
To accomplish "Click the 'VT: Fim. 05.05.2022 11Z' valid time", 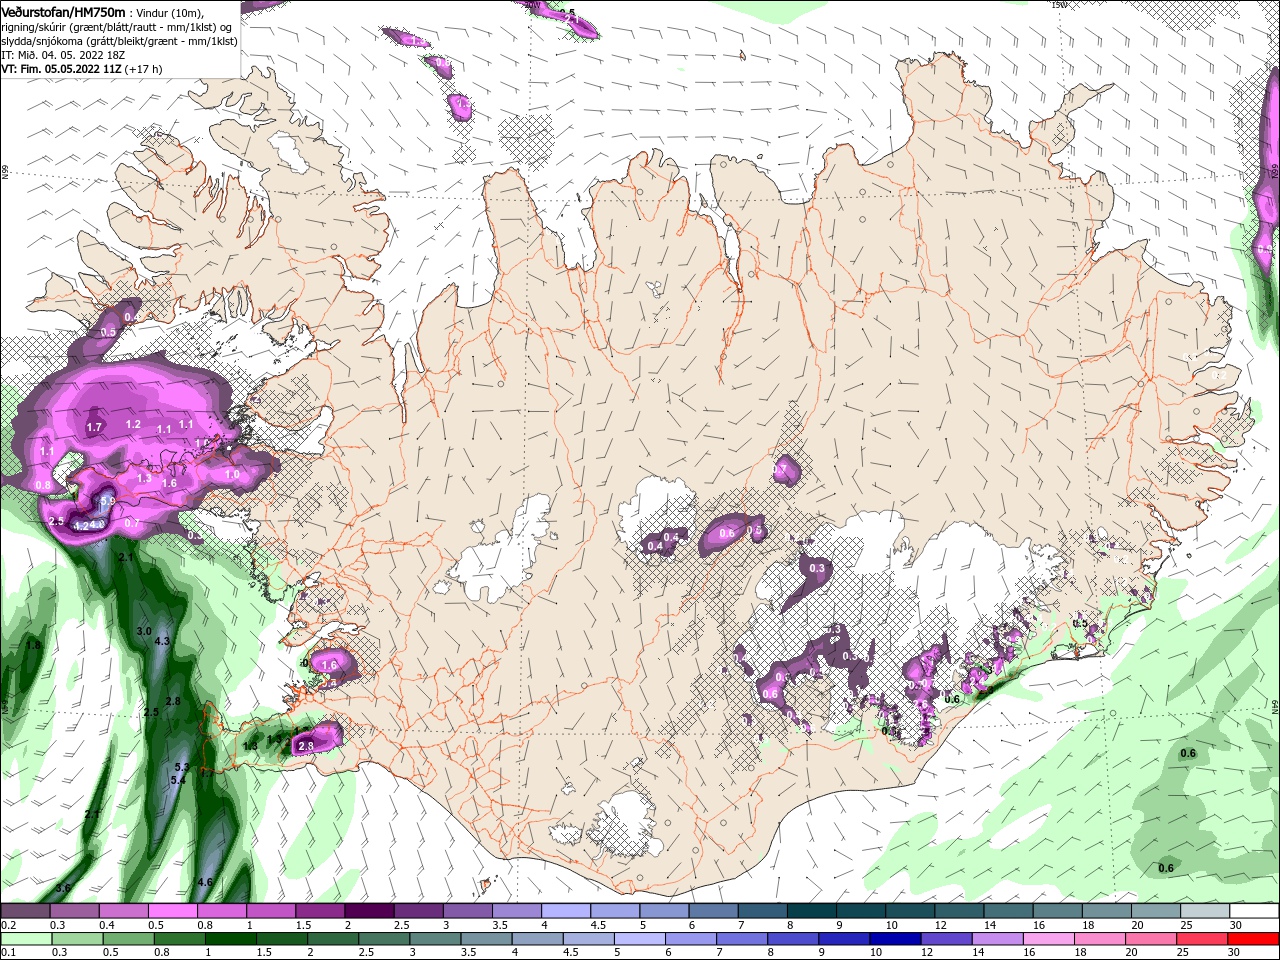I will pyautogui.click(x=61, y=69).
